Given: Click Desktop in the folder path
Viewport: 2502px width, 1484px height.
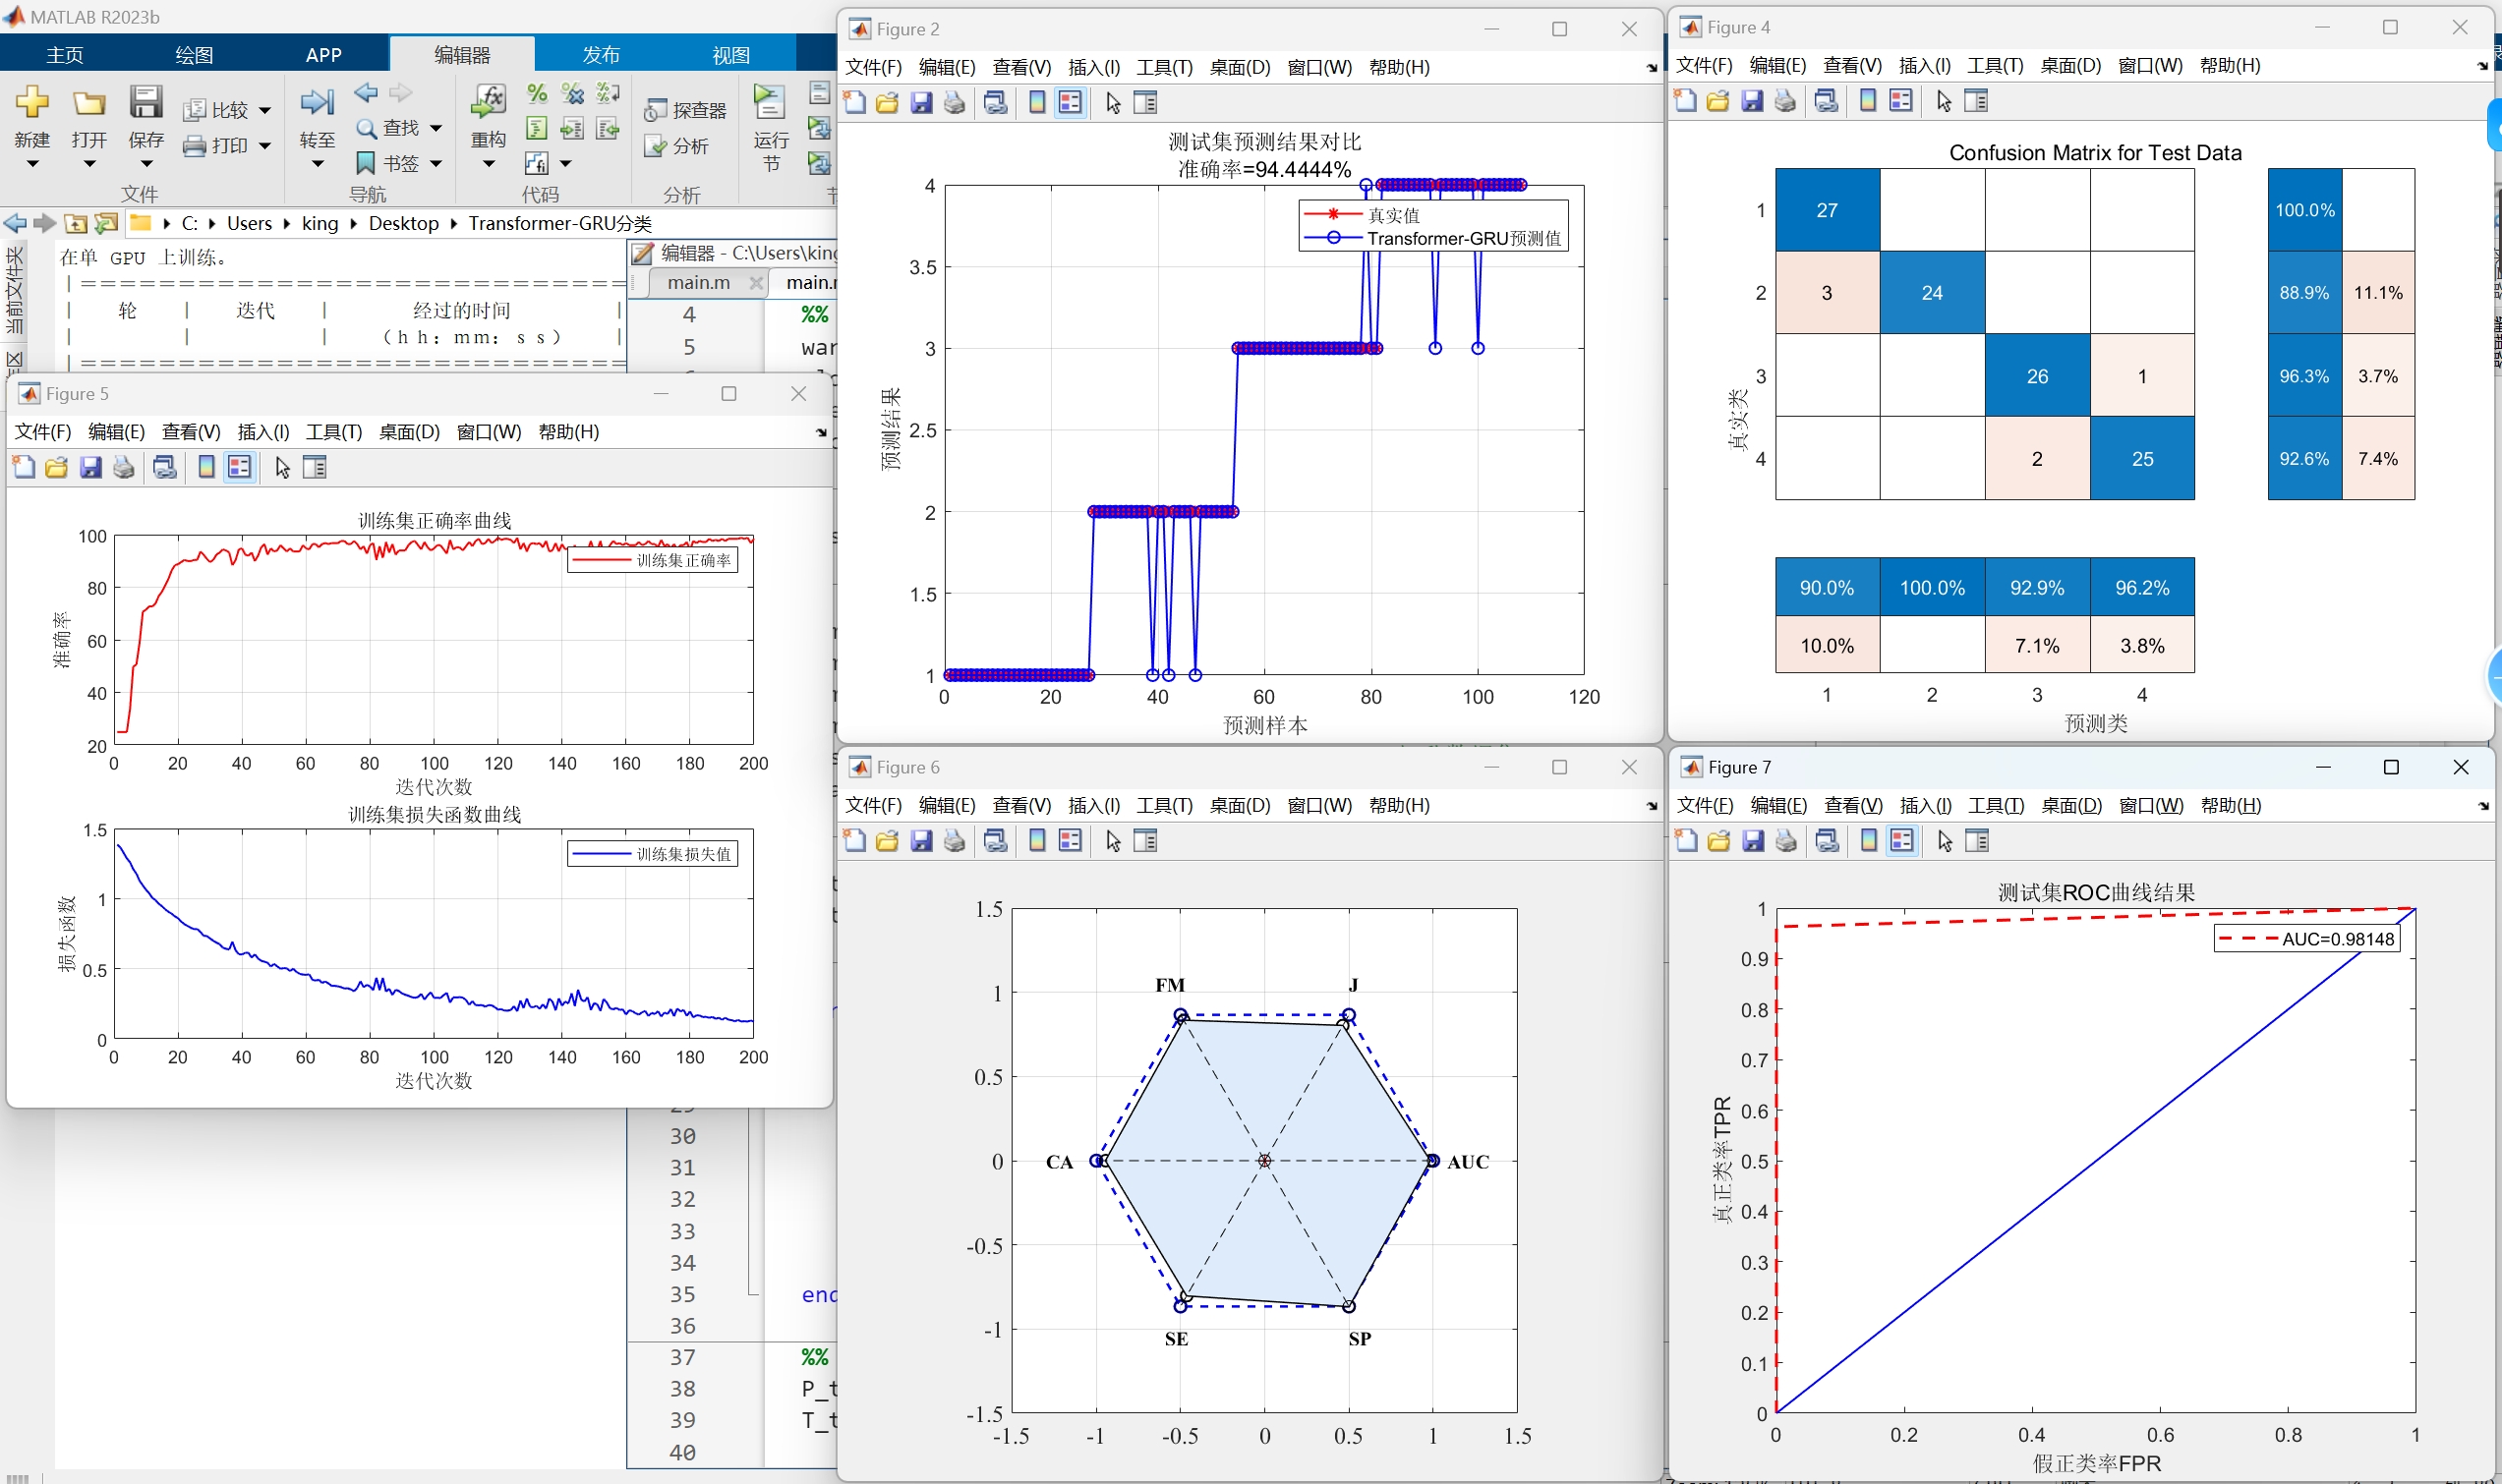Looking at the screenshot, I should [403, 223].
